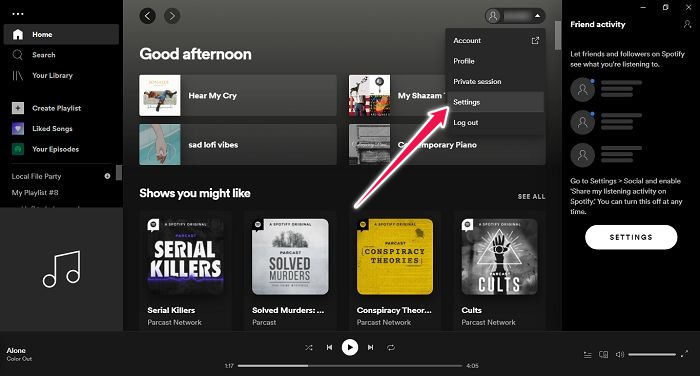Viewport: 700px width, 376px height.
Task: Skip to the next track
Action: 371,347
